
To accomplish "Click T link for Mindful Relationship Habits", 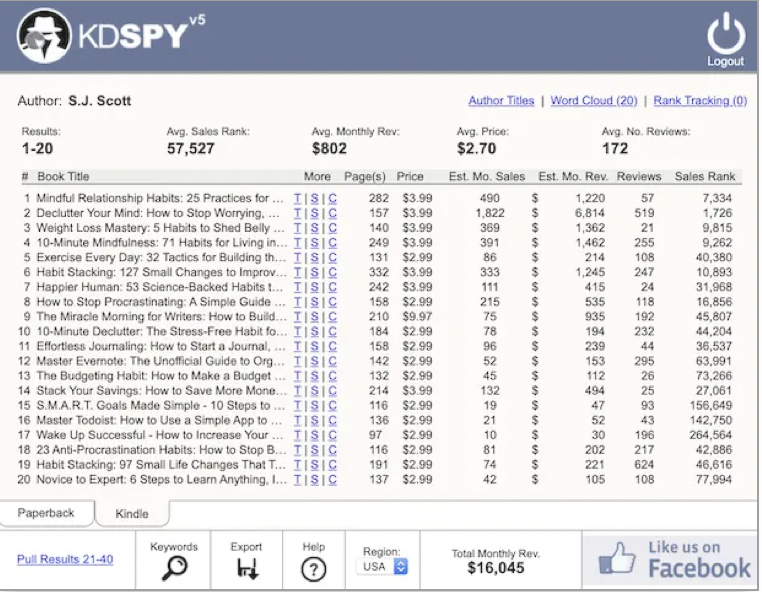I will pos(297,198).
